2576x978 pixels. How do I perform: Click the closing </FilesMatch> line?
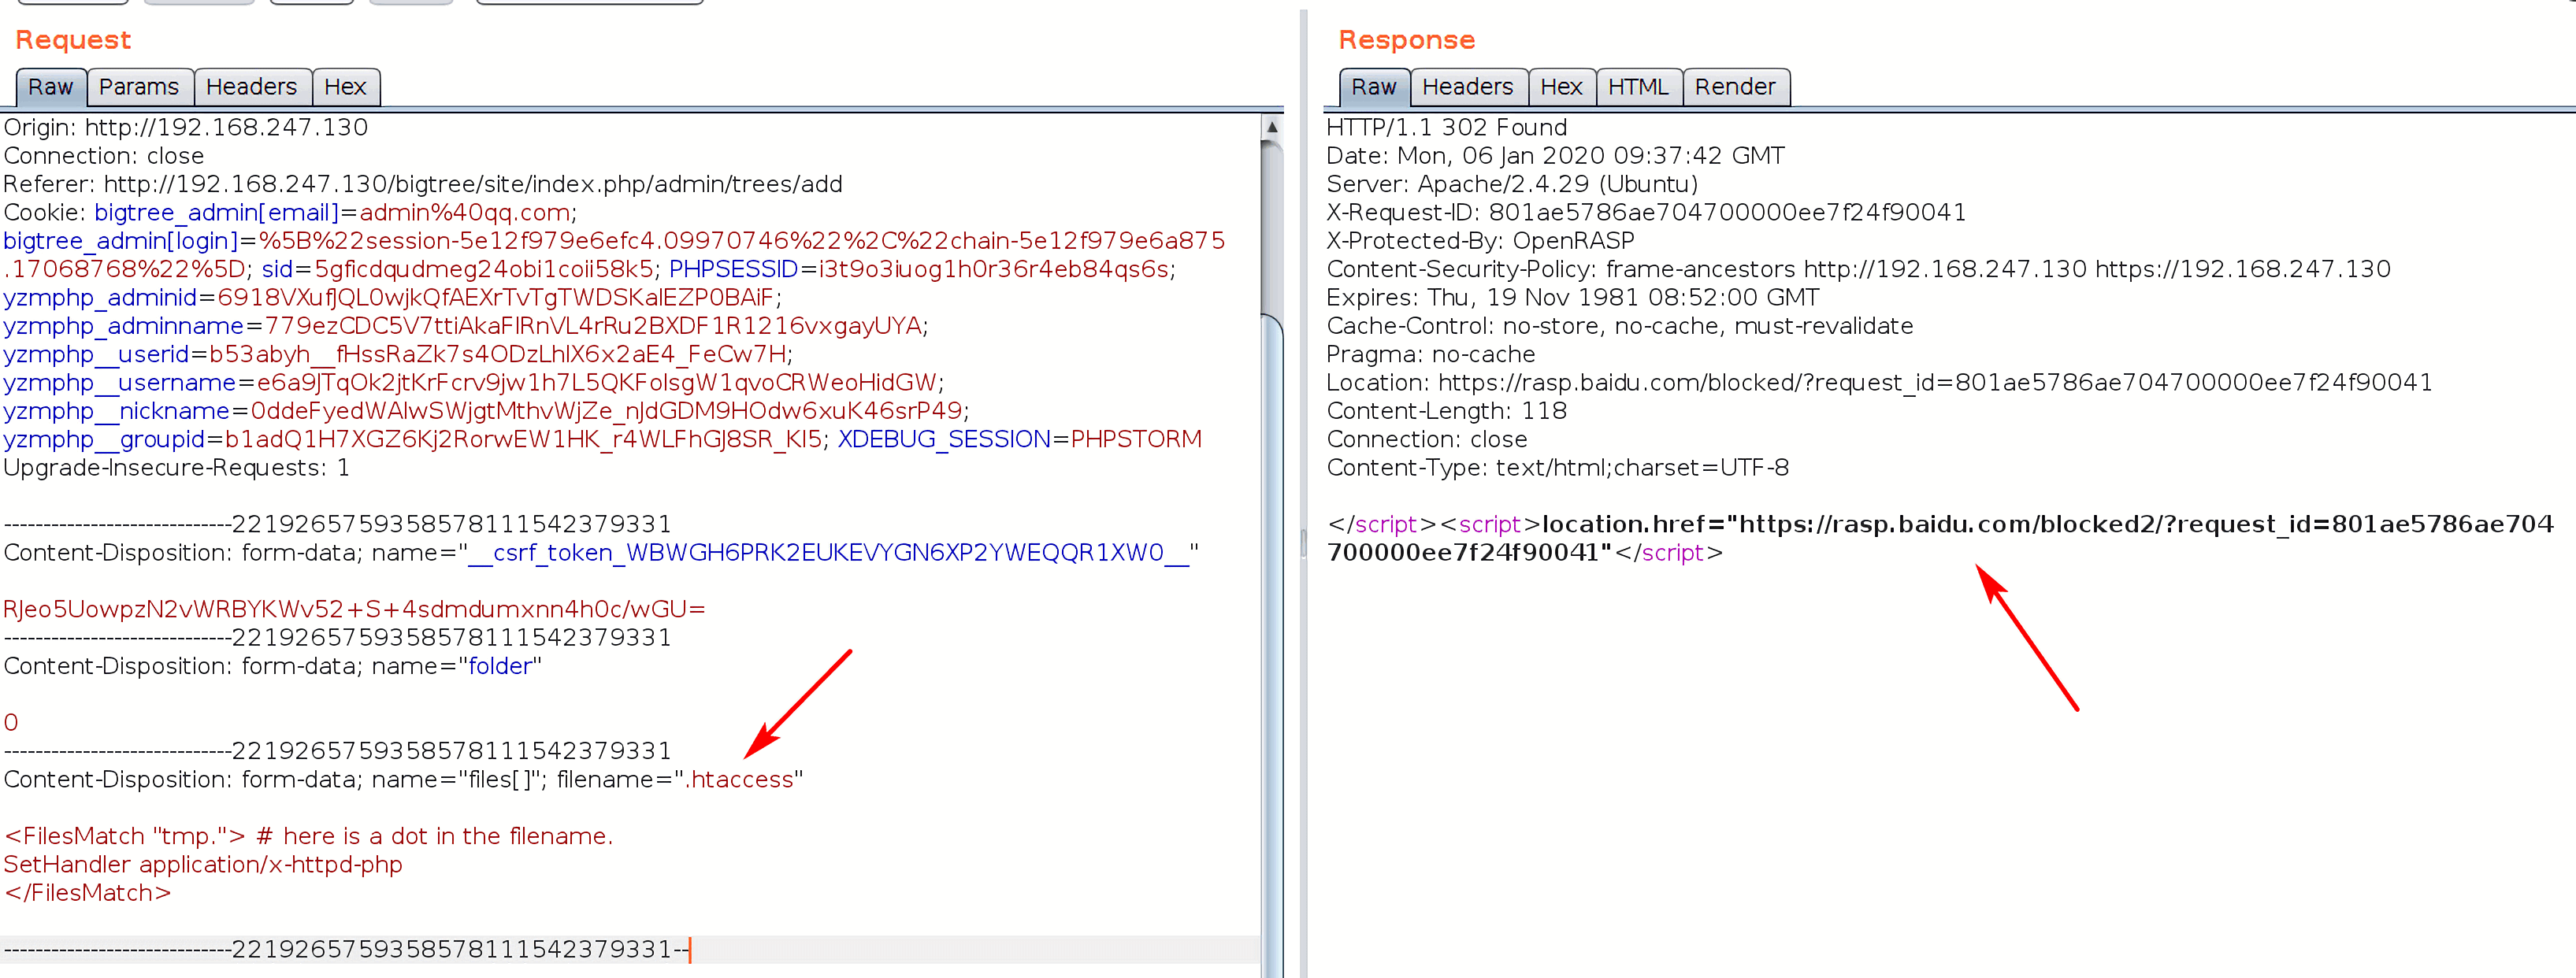[88, 893]
